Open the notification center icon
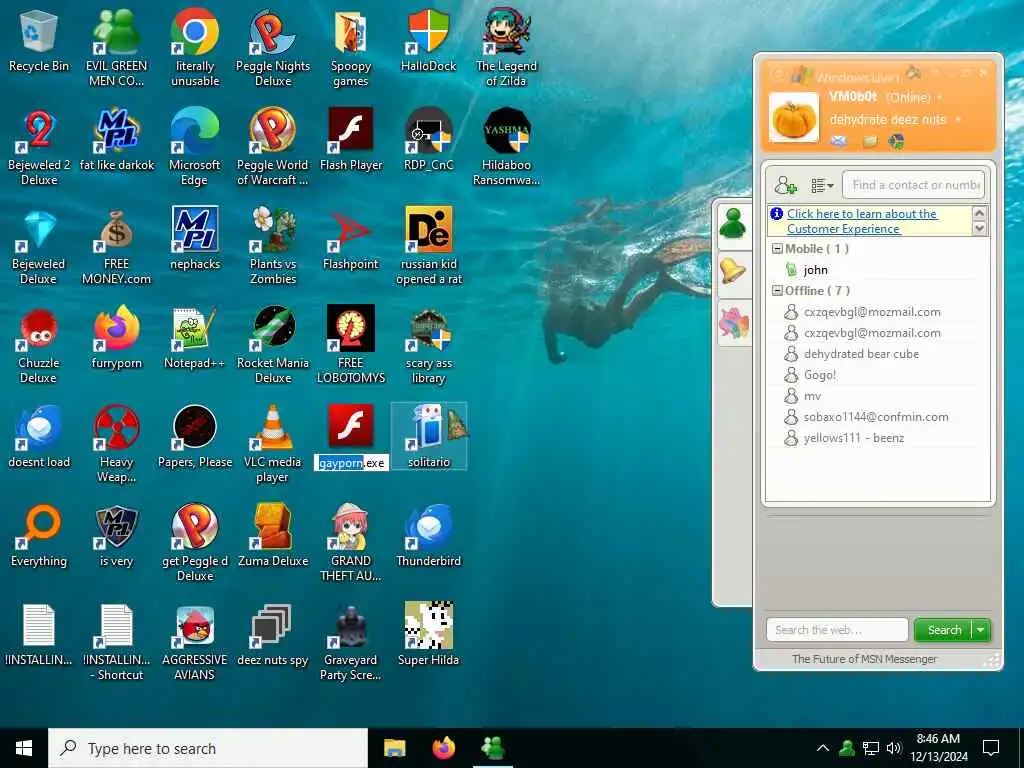This screenshot has width=1024, height=768. [x=991, y=748]
